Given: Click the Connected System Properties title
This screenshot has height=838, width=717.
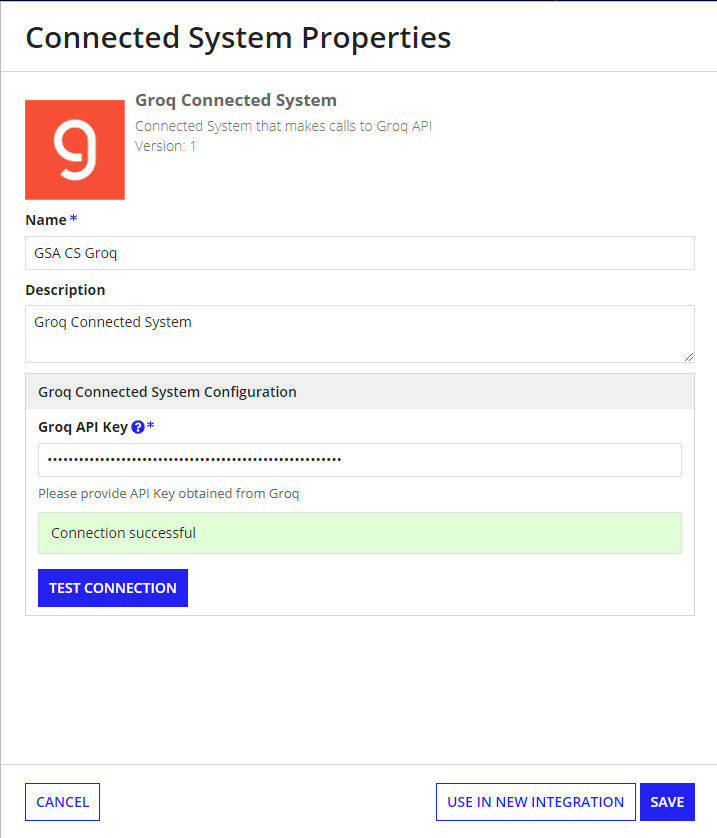Looking at the screenshot, I should click(x=238, y=38).
